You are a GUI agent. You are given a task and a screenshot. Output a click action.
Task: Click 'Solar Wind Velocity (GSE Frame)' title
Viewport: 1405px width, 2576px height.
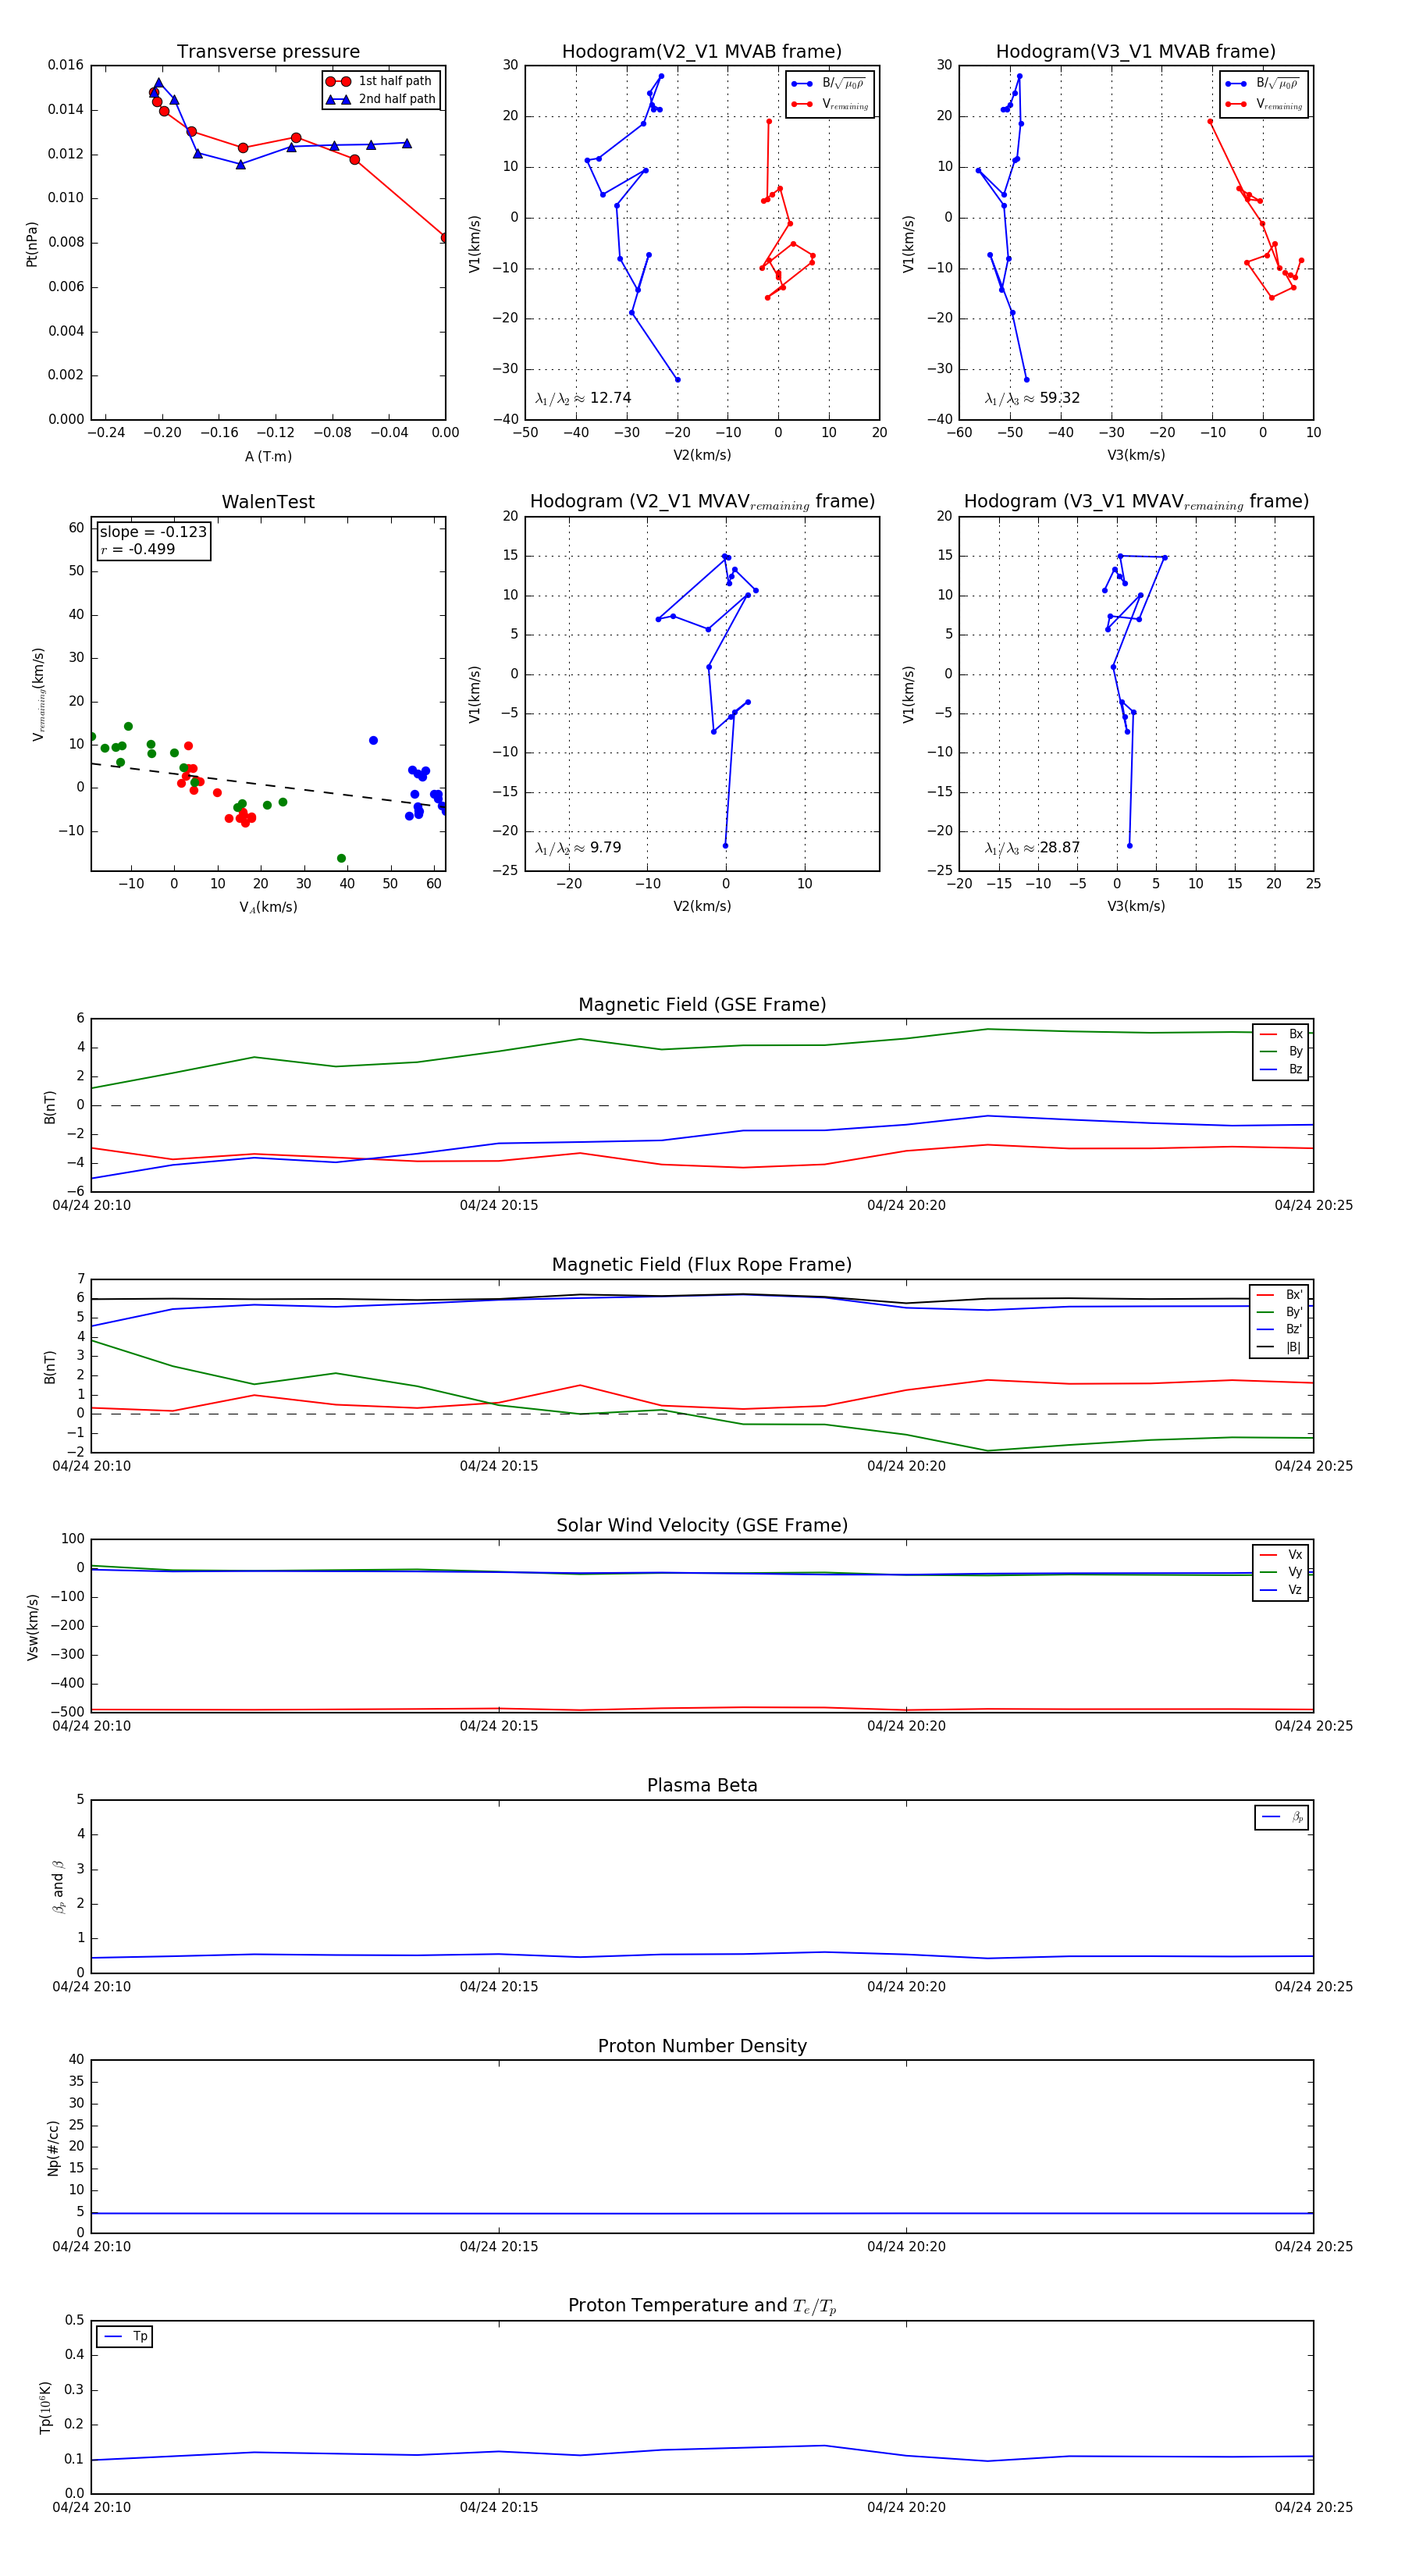pos(702,1526)
